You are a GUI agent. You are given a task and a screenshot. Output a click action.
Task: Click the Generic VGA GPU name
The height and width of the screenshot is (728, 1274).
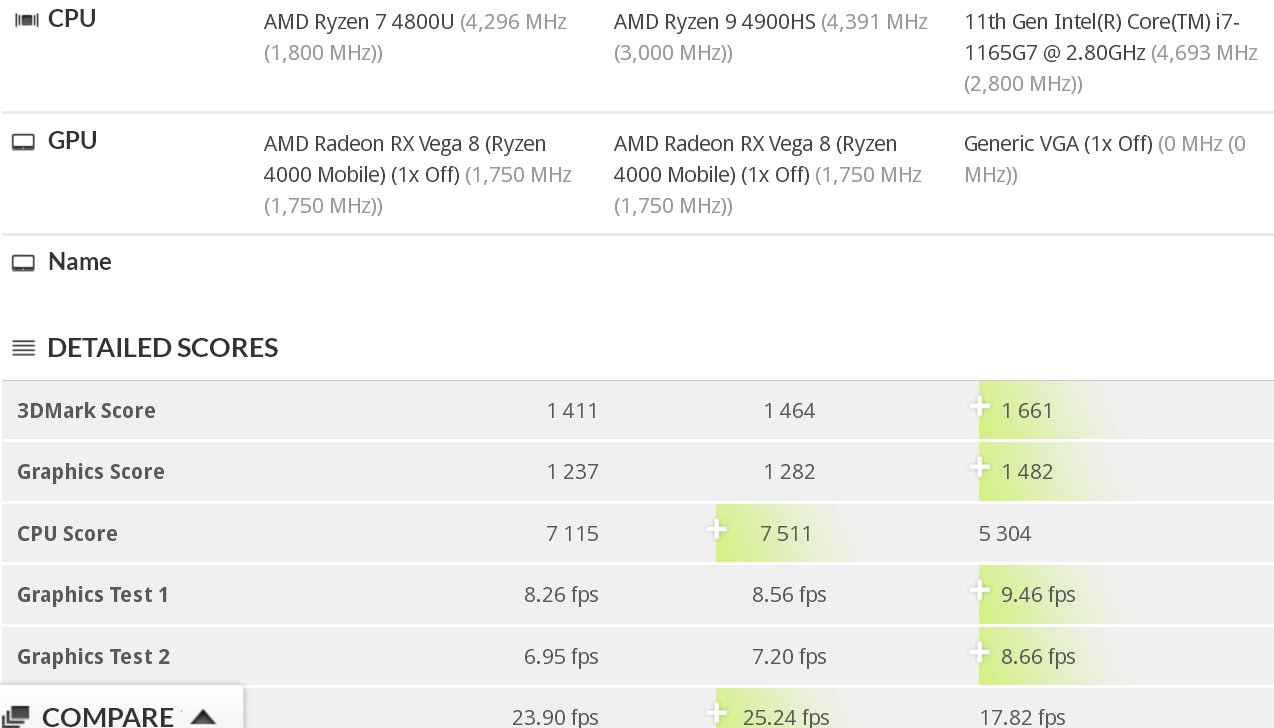coord(1057,143)
